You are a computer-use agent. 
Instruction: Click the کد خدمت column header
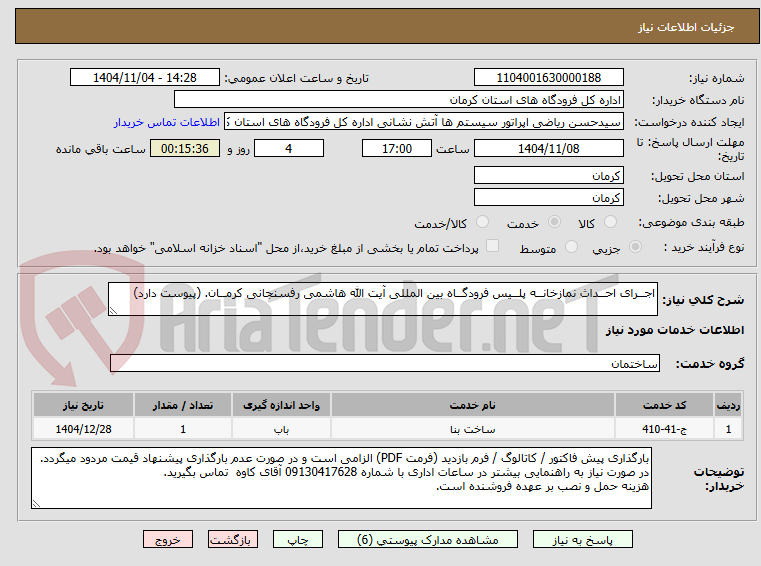click(664, 405)
